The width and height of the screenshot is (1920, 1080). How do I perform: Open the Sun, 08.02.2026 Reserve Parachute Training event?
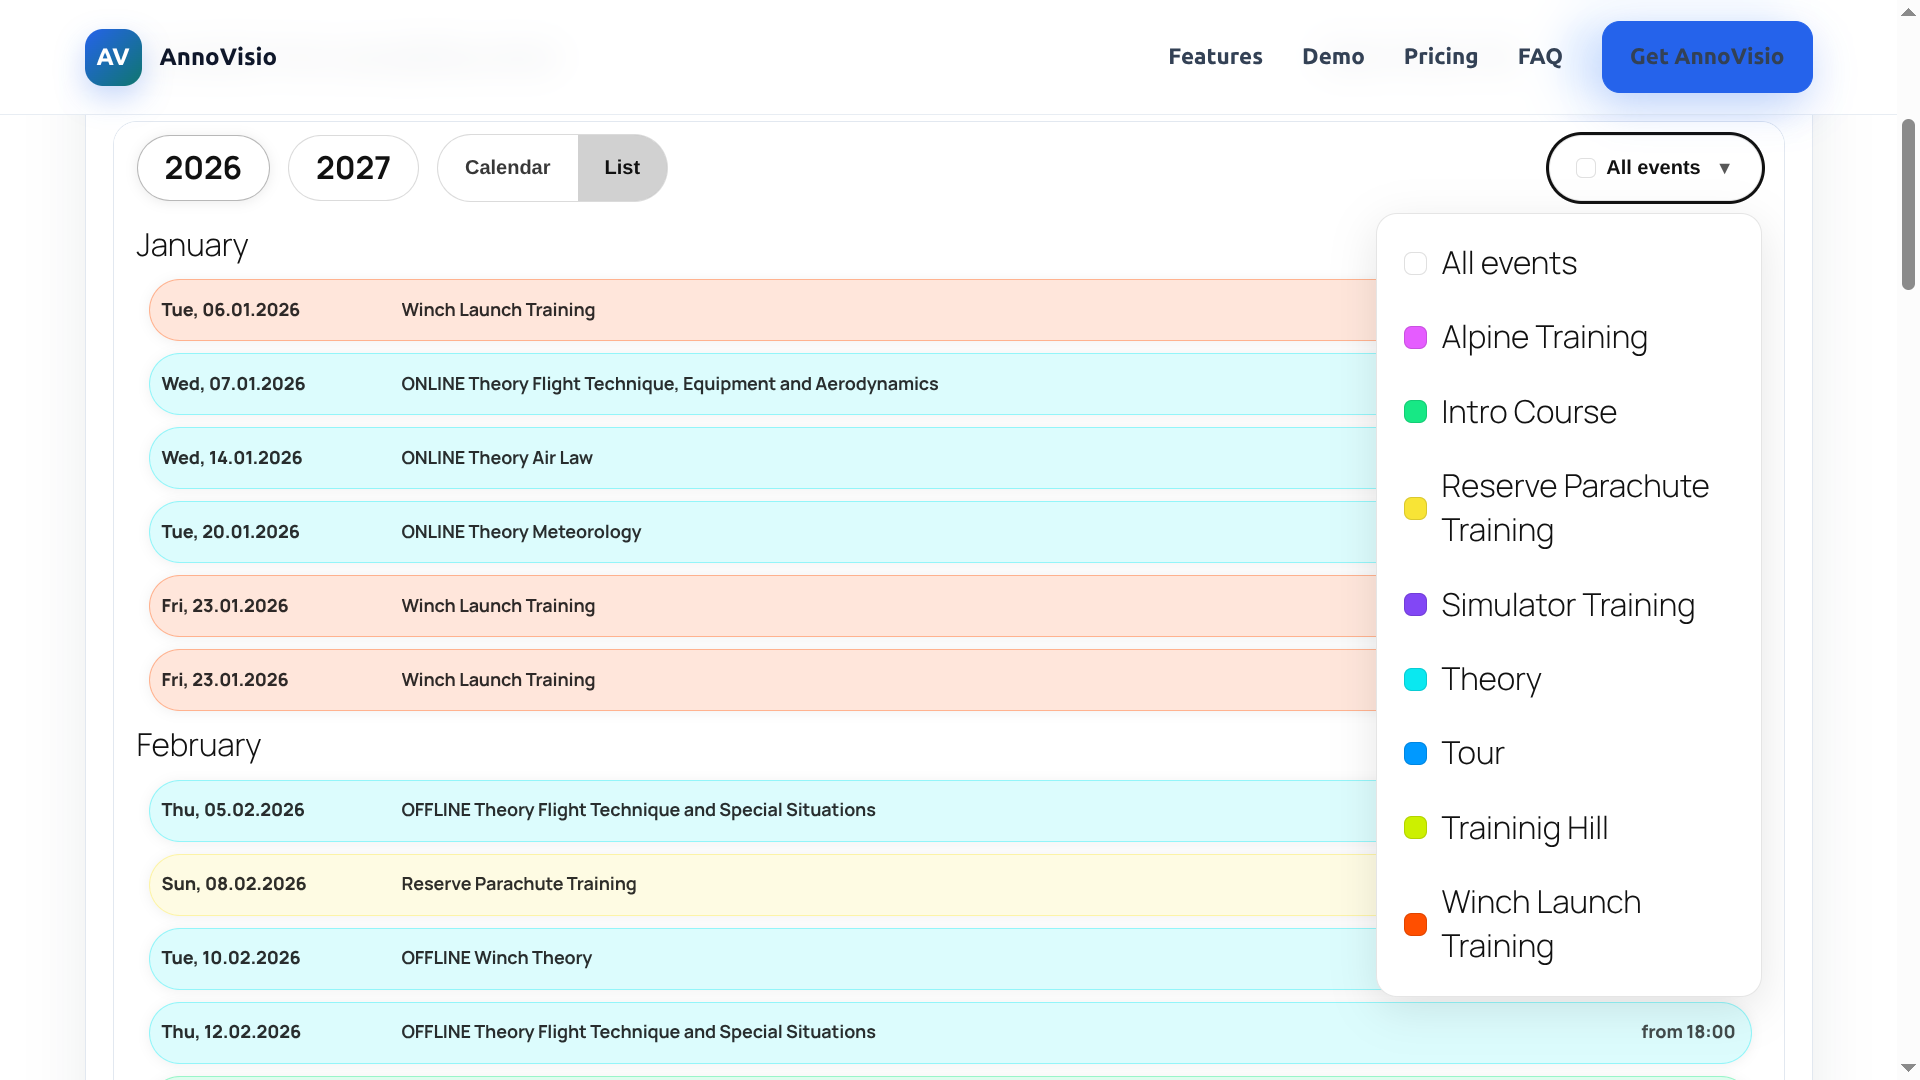[x=763, y=884]
